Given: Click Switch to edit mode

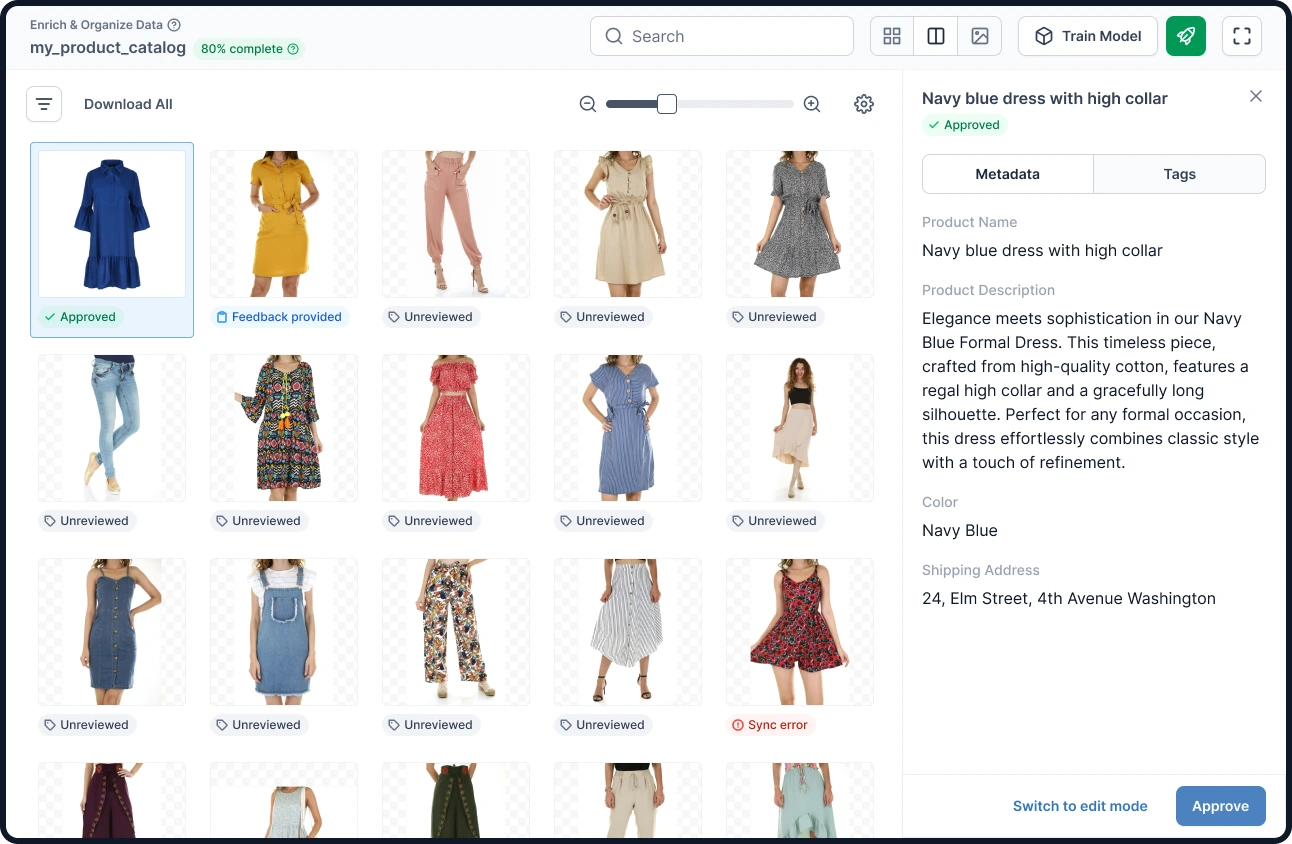Looking at the screenshot, I should [x=1080, y=806].
